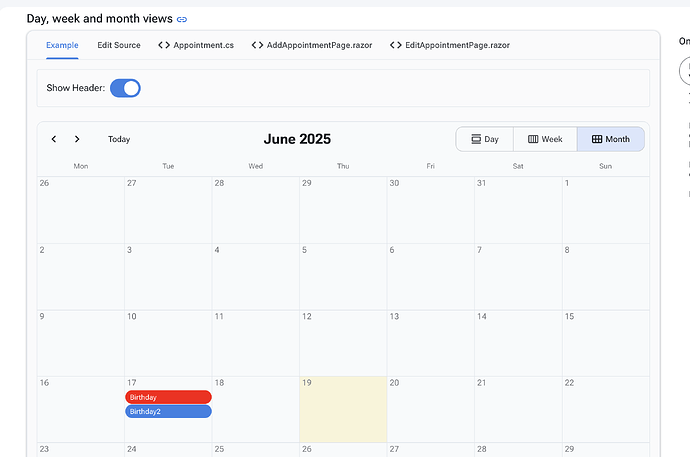Select the day 8 cell
Image resolution: width=690 pixels, height=457 pixels.
coord(606,277)
